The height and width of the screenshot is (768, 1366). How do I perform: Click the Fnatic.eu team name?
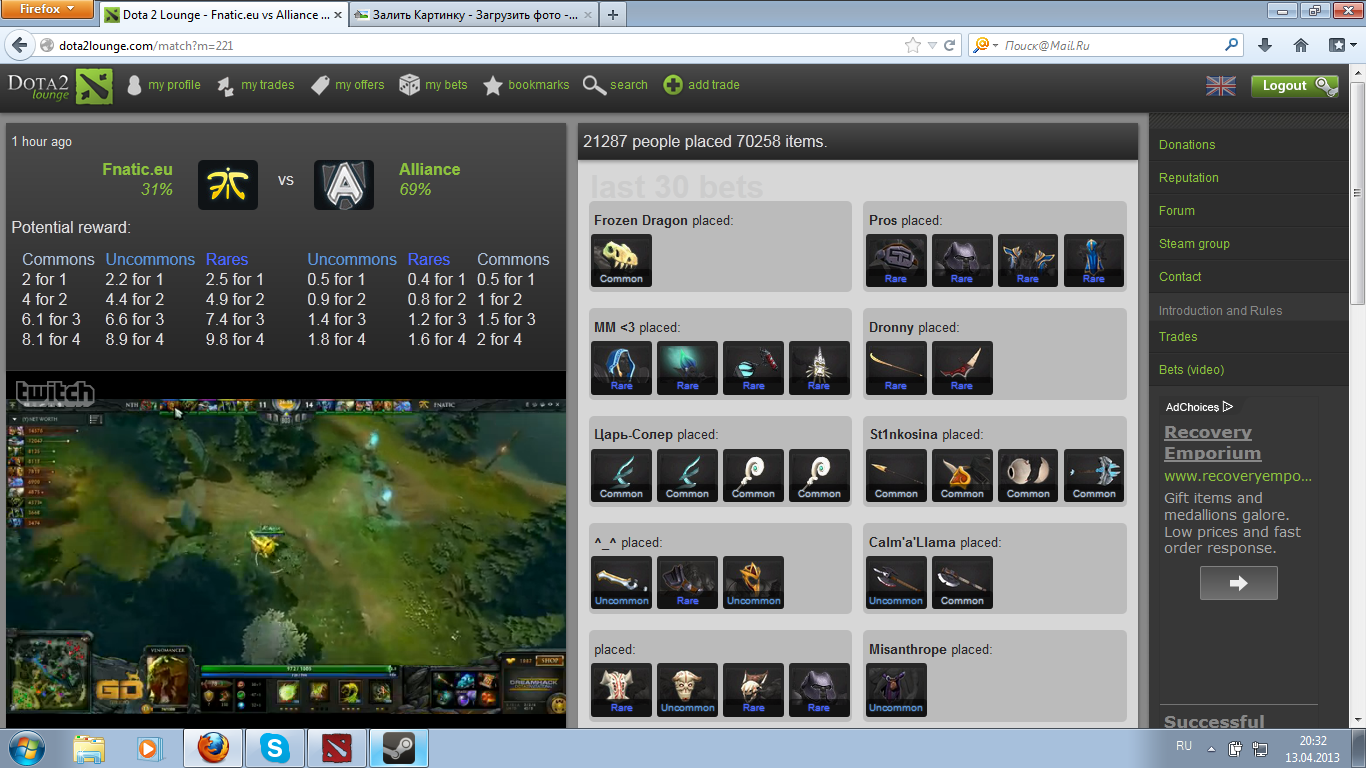[138, 170]
